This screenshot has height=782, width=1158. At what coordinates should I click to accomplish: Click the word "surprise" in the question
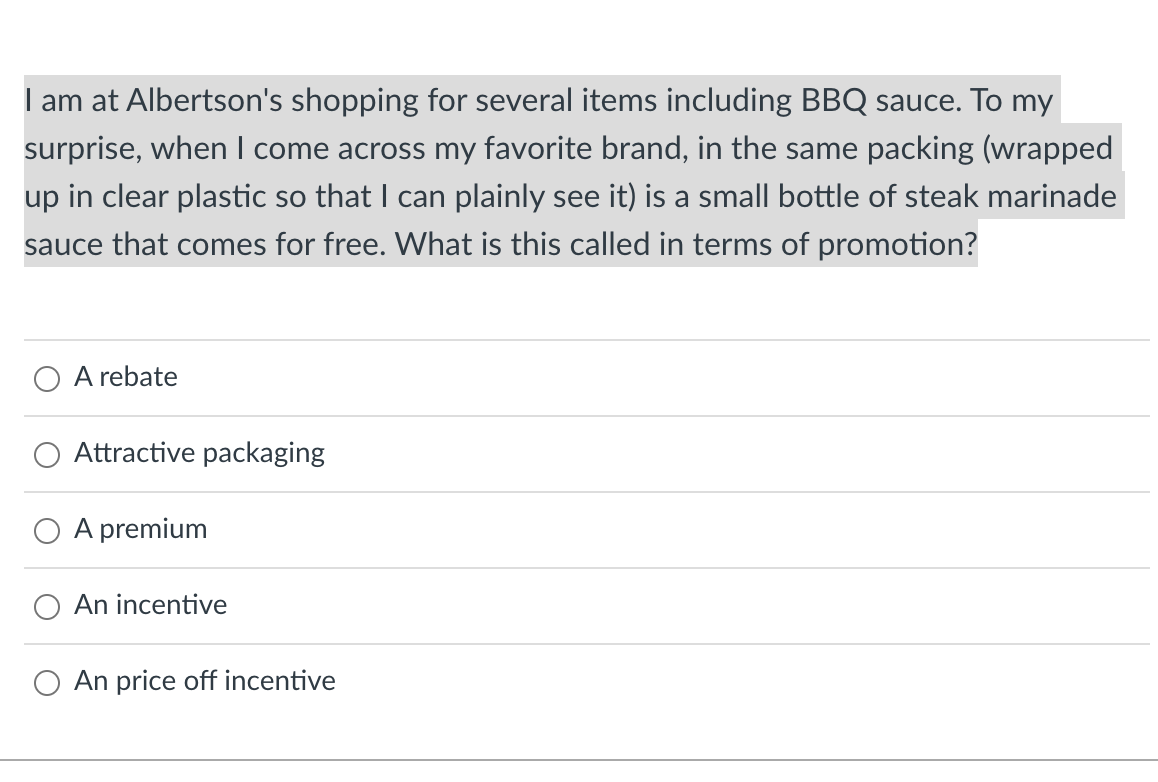point(82,148)
